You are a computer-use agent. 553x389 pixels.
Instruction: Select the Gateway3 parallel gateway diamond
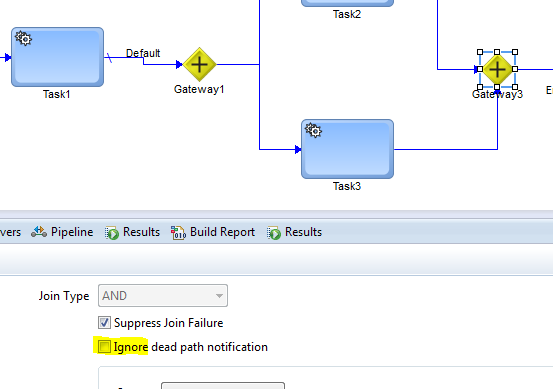[497, 69]
